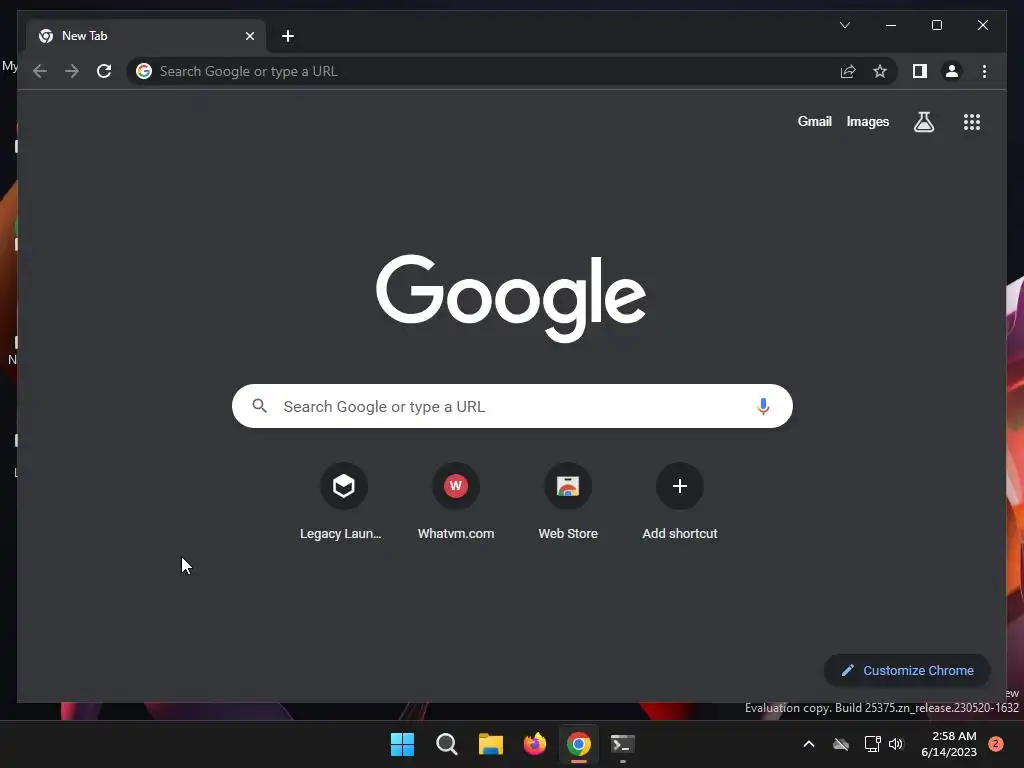Bookmark this tab with the star icon

tap(880, 71)
